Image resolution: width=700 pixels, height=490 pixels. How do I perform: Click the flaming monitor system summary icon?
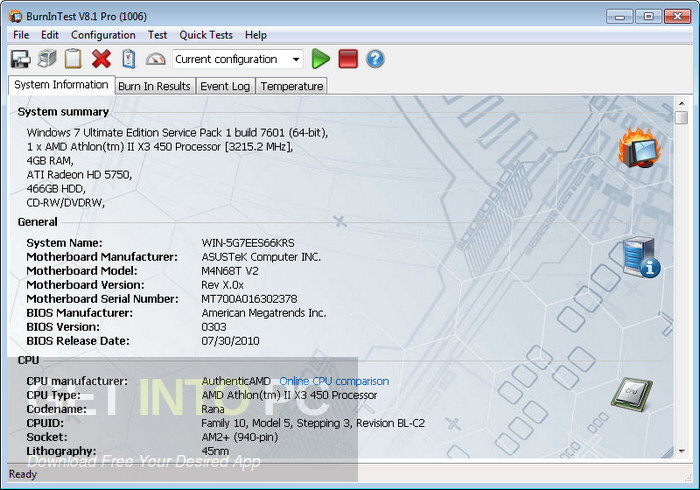tap(639, 147)
